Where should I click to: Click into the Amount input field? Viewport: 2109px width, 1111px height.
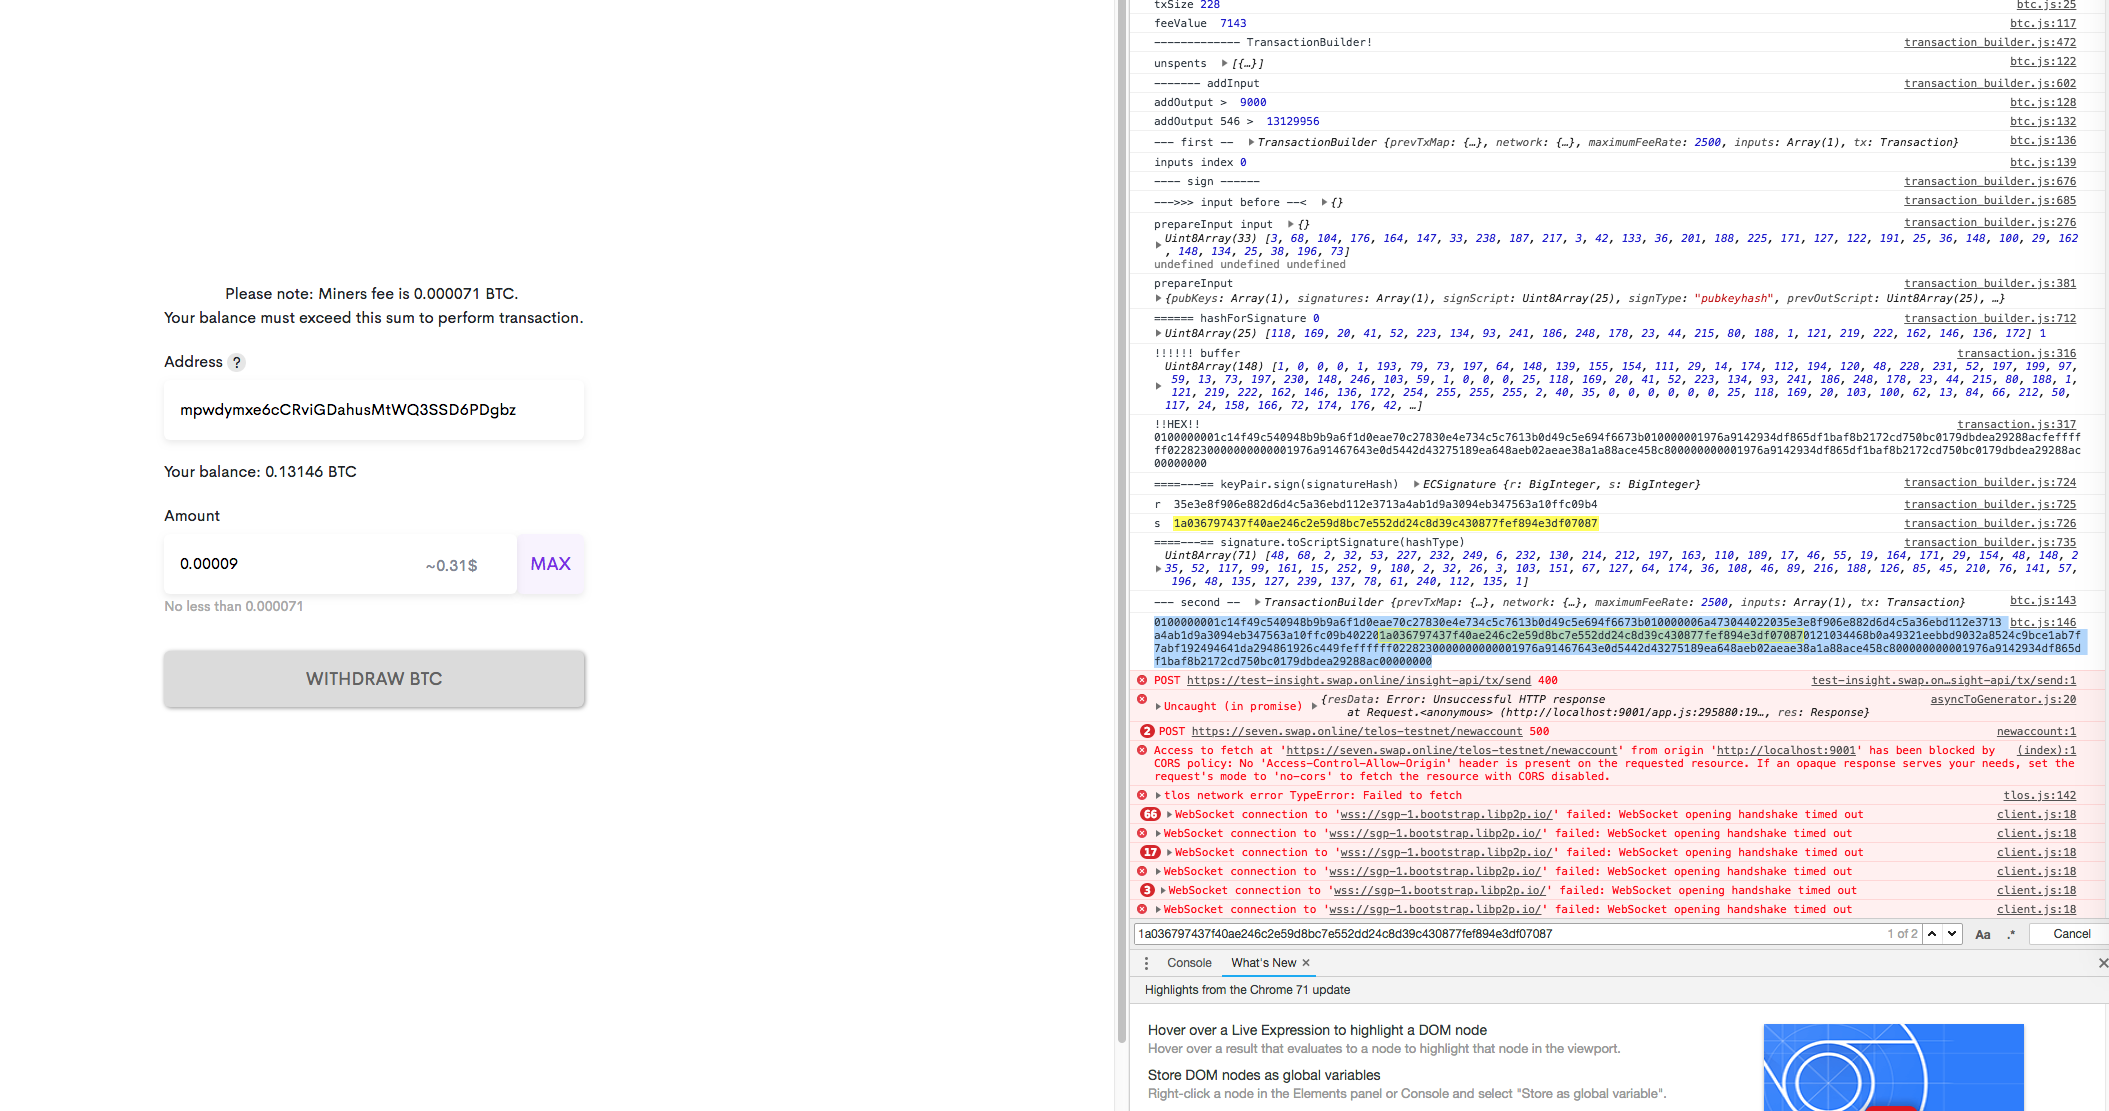300,564
